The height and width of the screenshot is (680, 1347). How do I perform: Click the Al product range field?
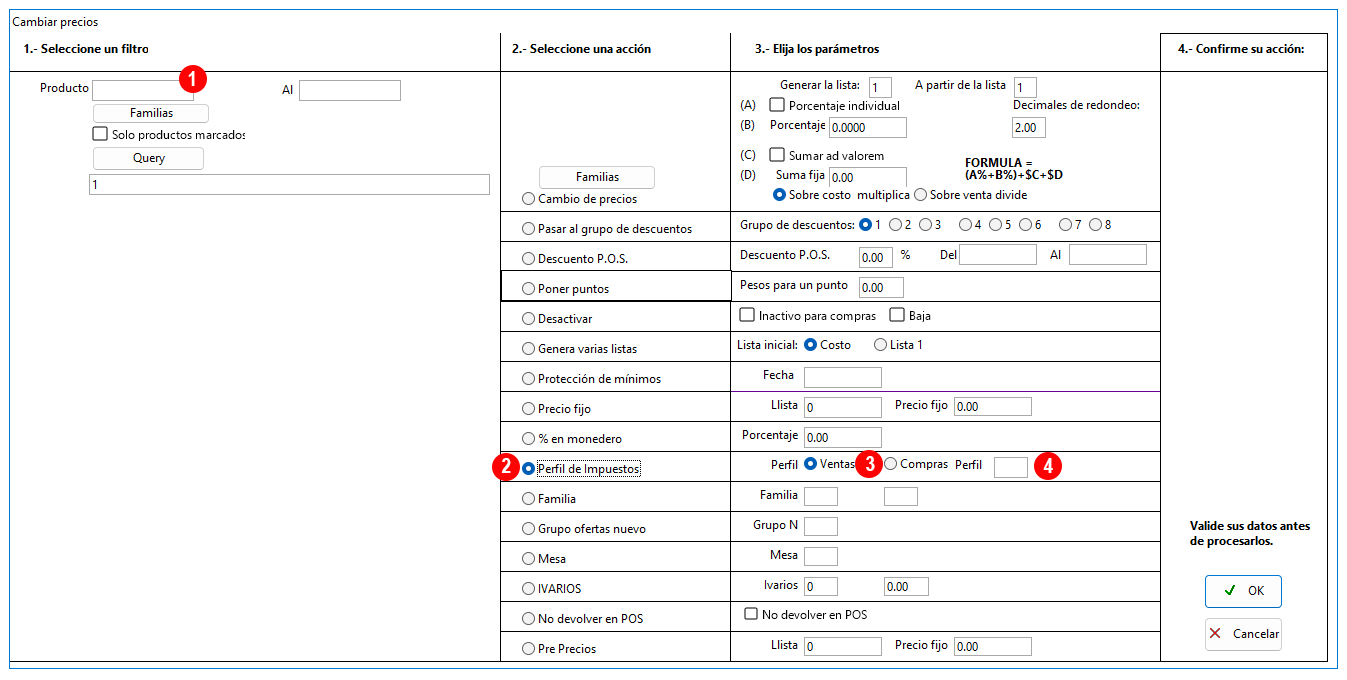[x=349, y=91]
